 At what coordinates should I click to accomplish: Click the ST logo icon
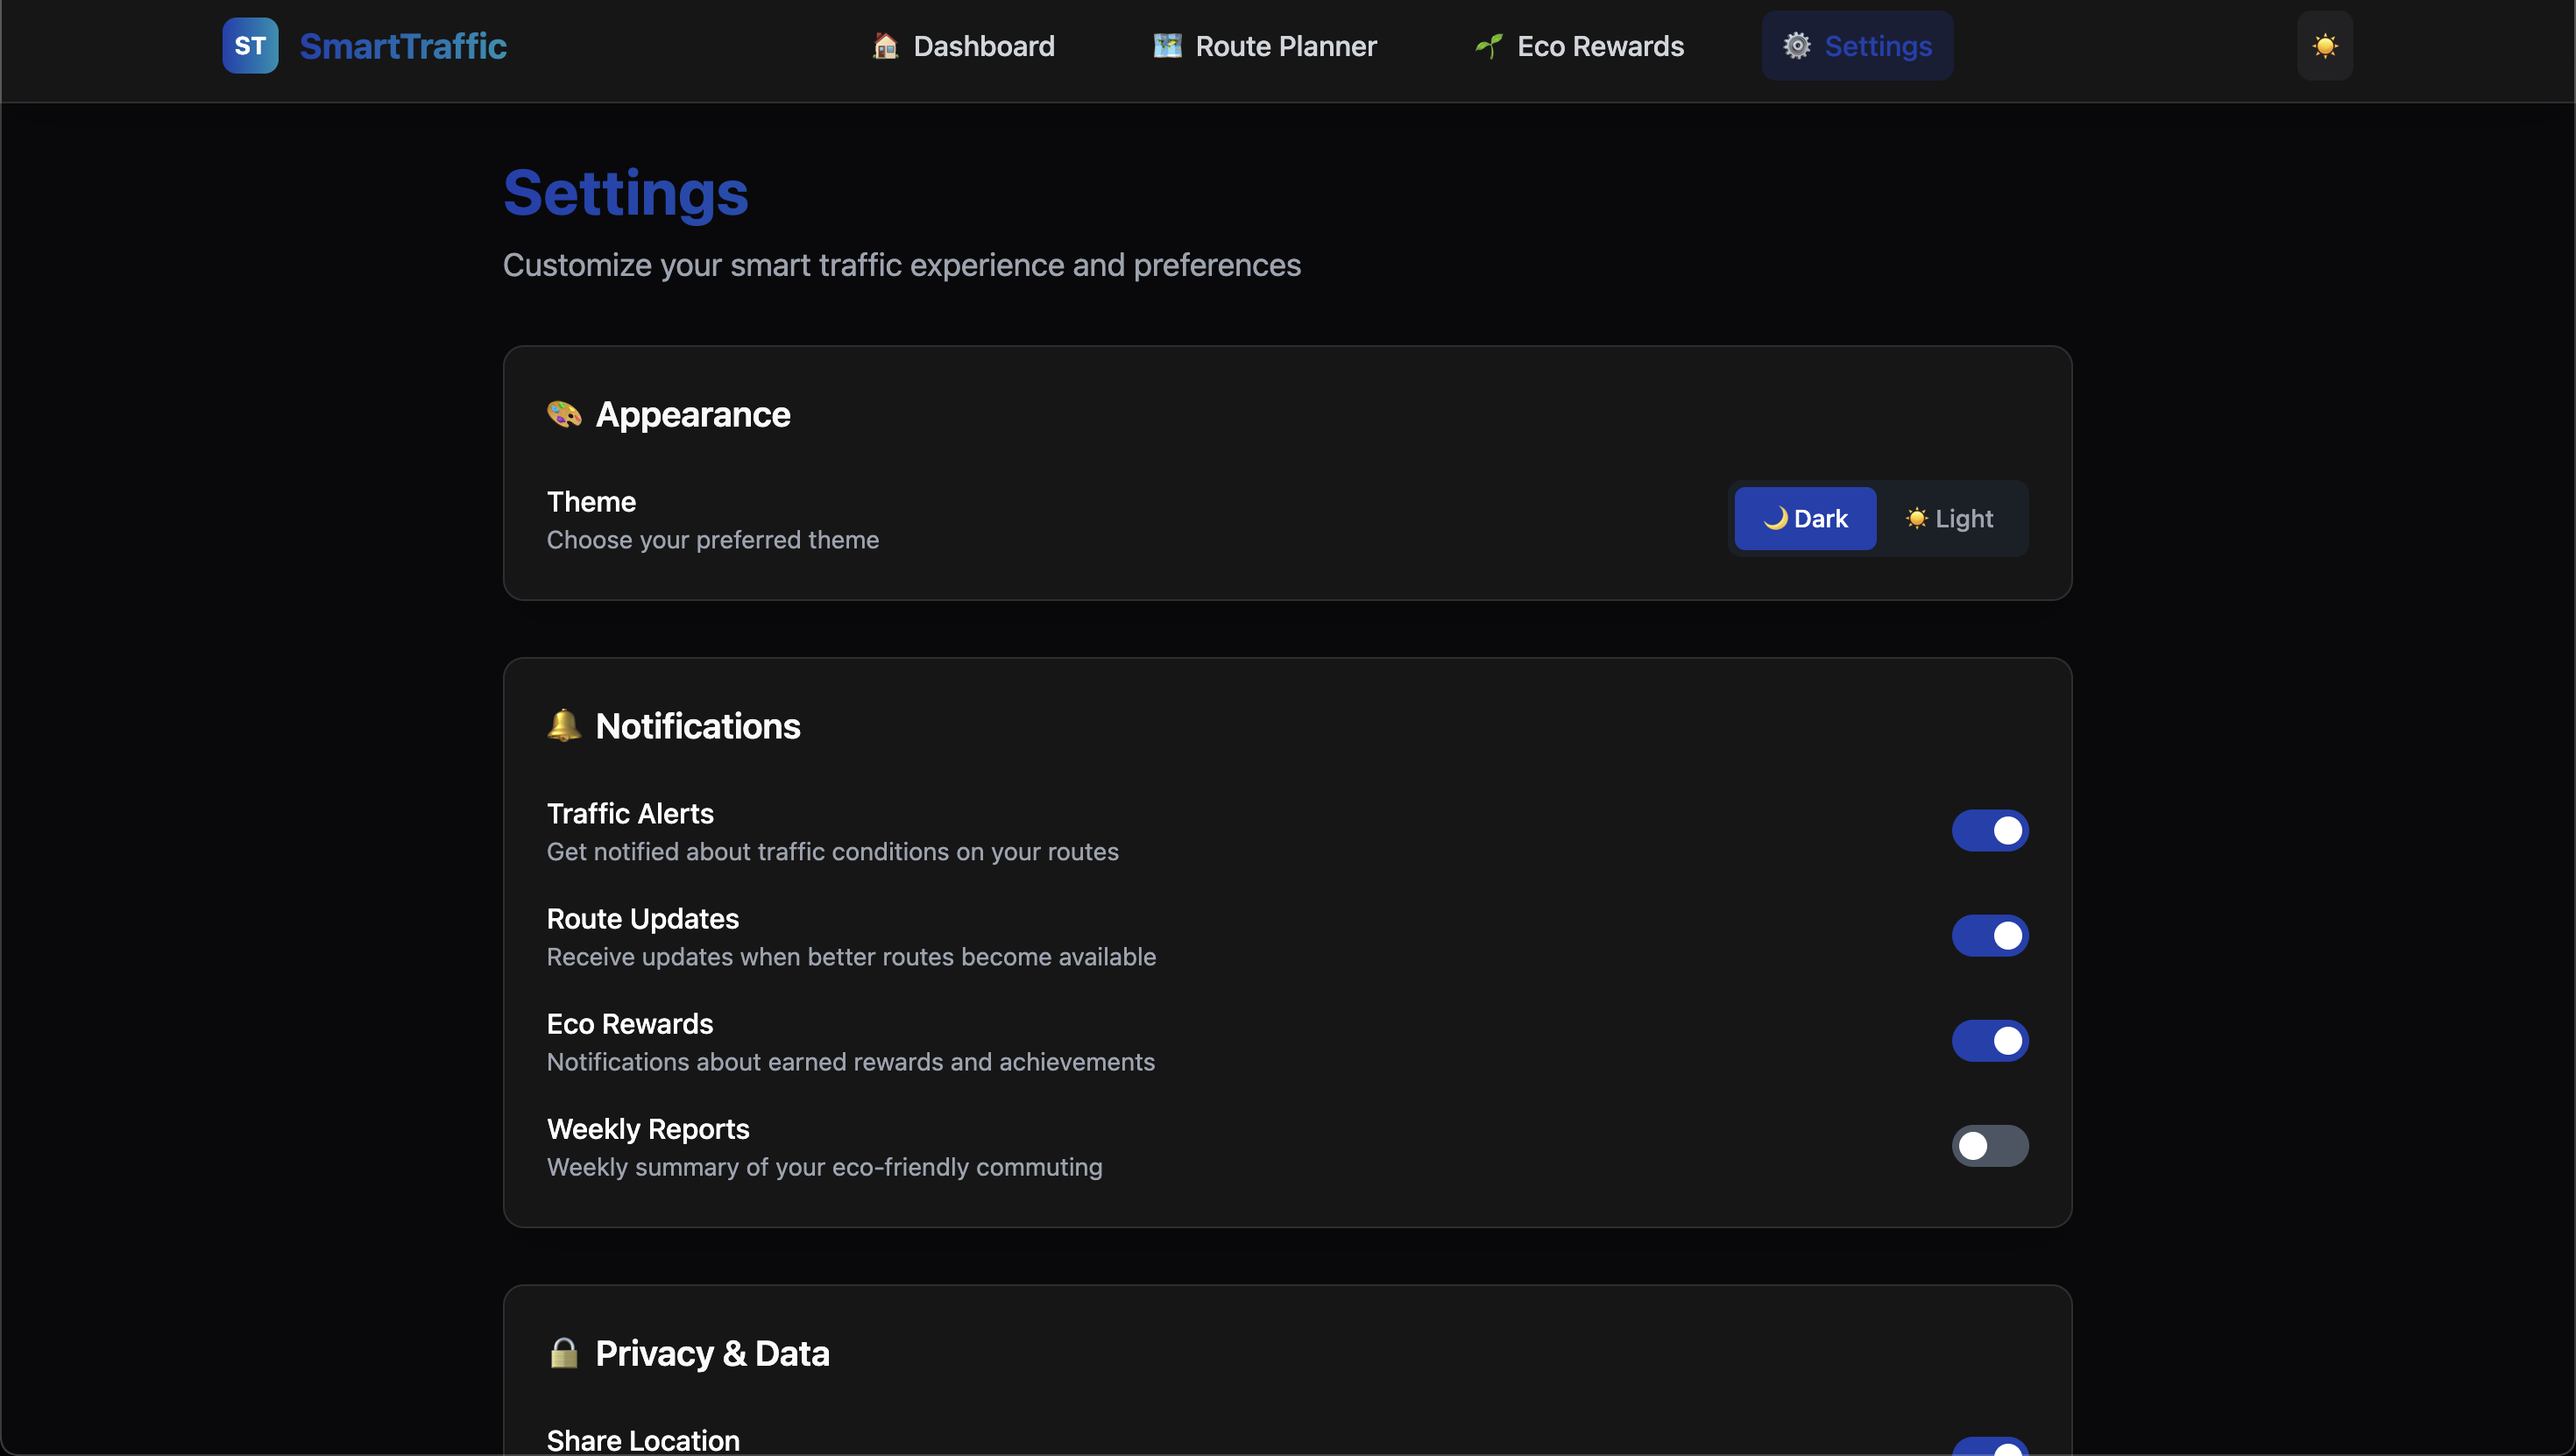pos(250,46)
